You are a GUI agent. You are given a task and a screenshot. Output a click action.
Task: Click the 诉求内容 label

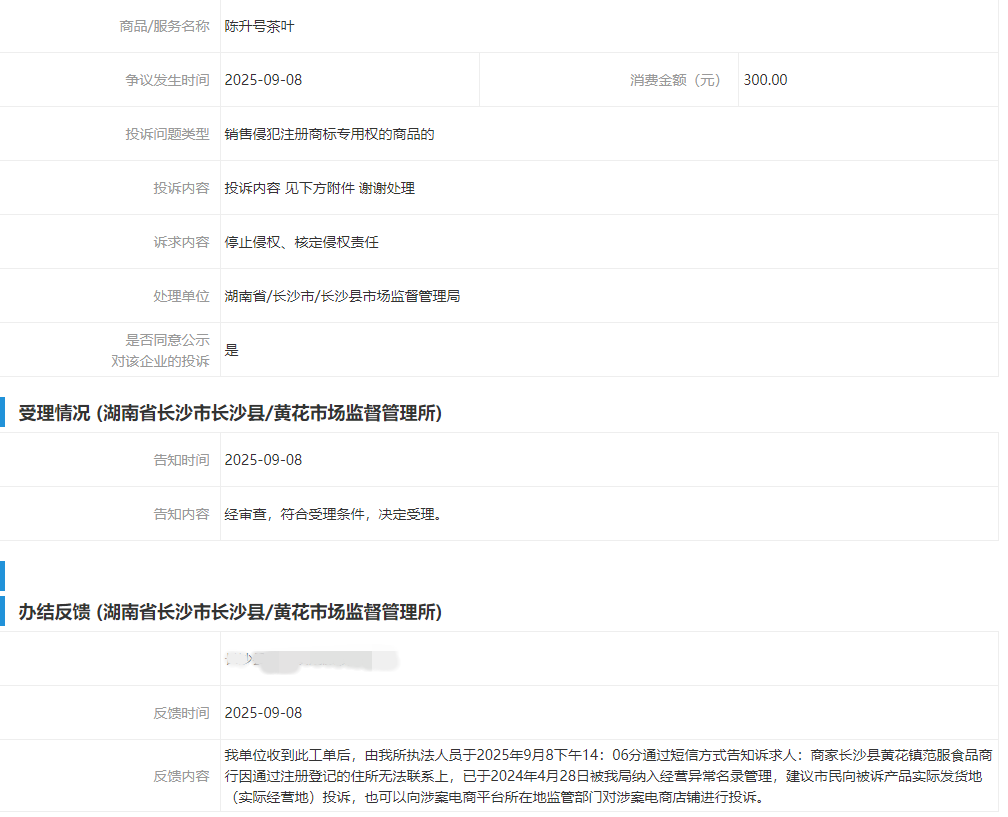pos(181,242)
